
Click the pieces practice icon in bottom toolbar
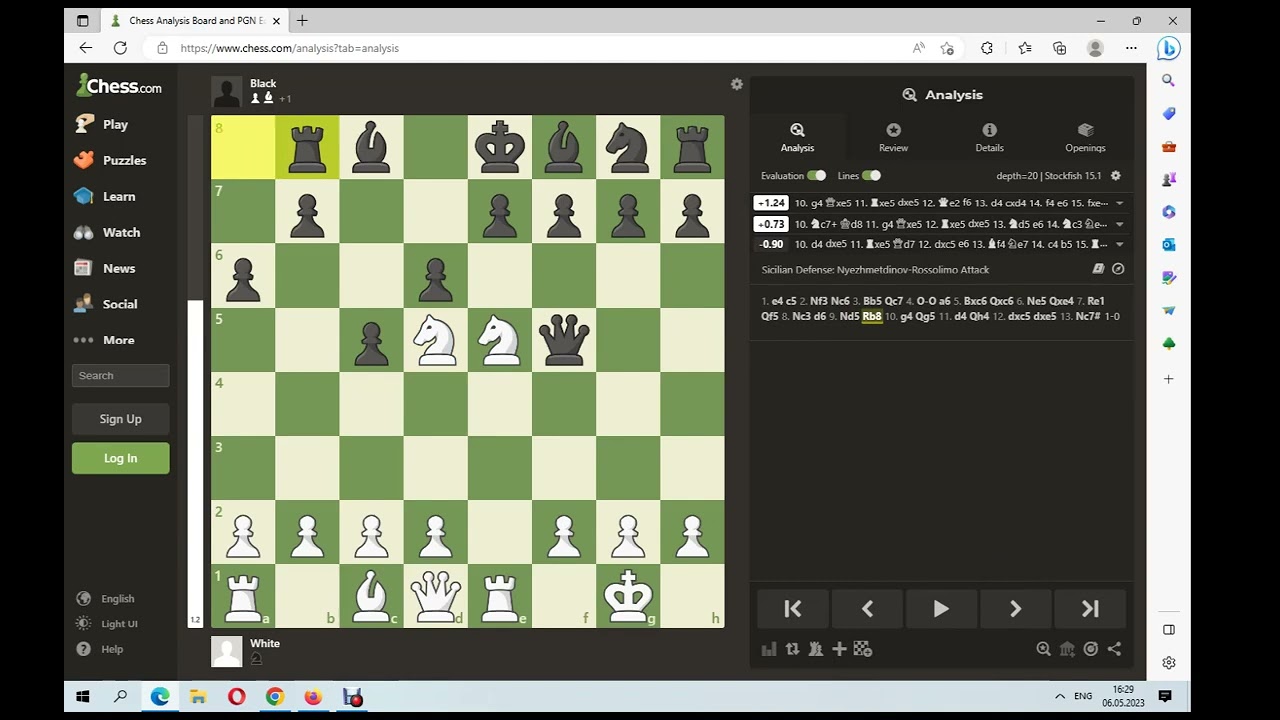pos(816,649)
